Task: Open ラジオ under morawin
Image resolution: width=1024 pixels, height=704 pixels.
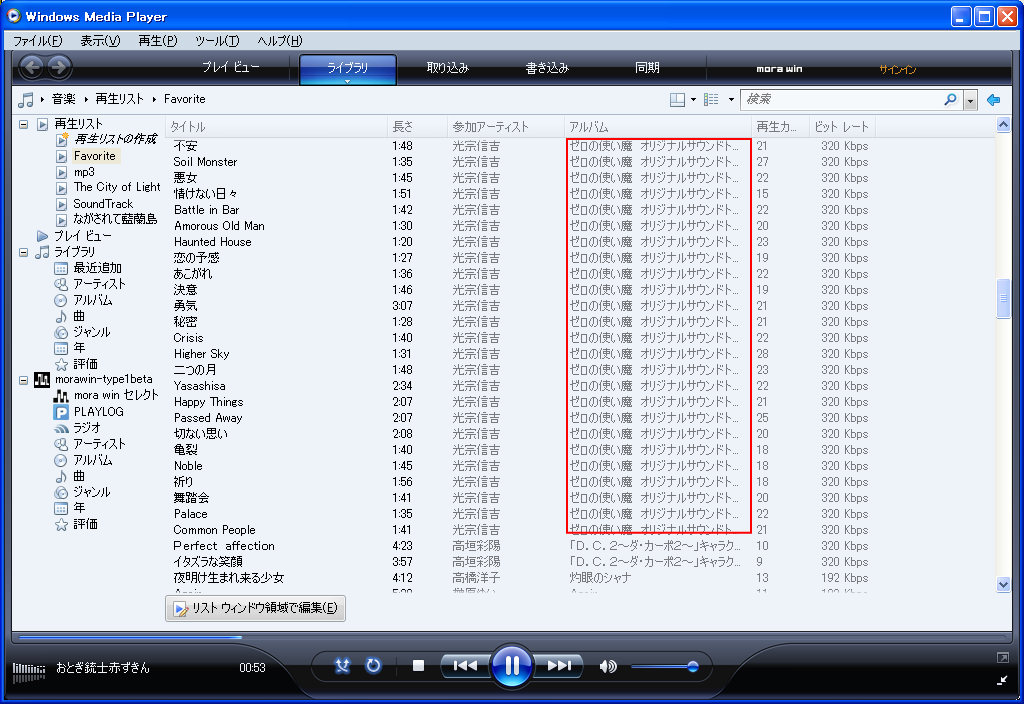Action: pos(87,428)
